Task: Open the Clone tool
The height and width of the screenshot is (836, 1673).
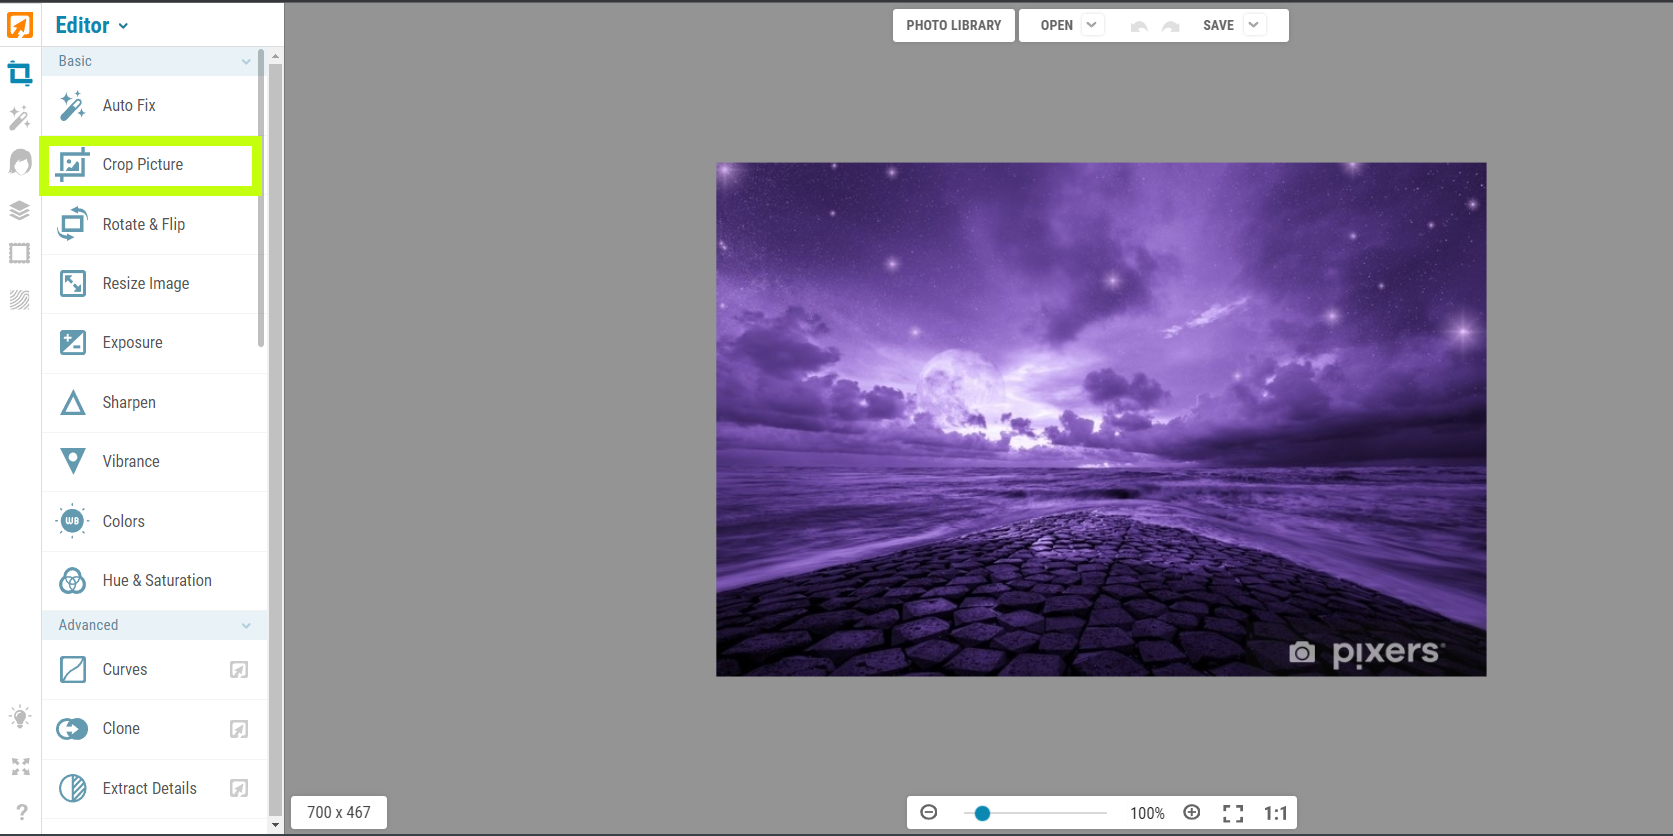Action: [x=154, y=729]
